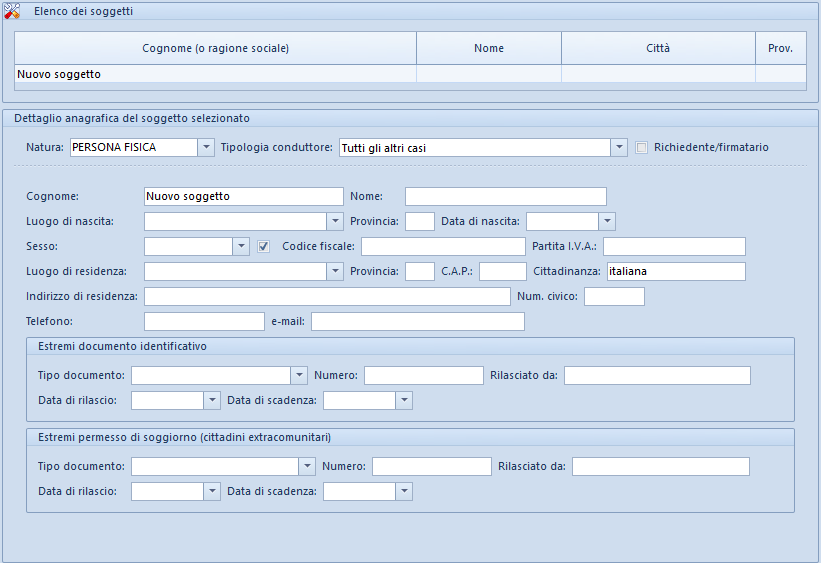Click the Prov. column header

(781, 48)
